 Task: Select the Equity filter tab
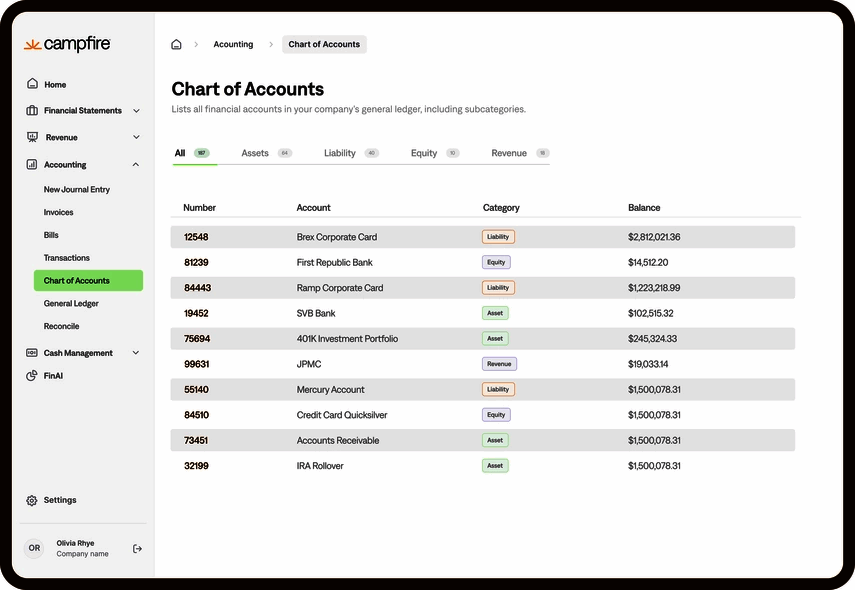pyautogui.click(x=422, y=153)
